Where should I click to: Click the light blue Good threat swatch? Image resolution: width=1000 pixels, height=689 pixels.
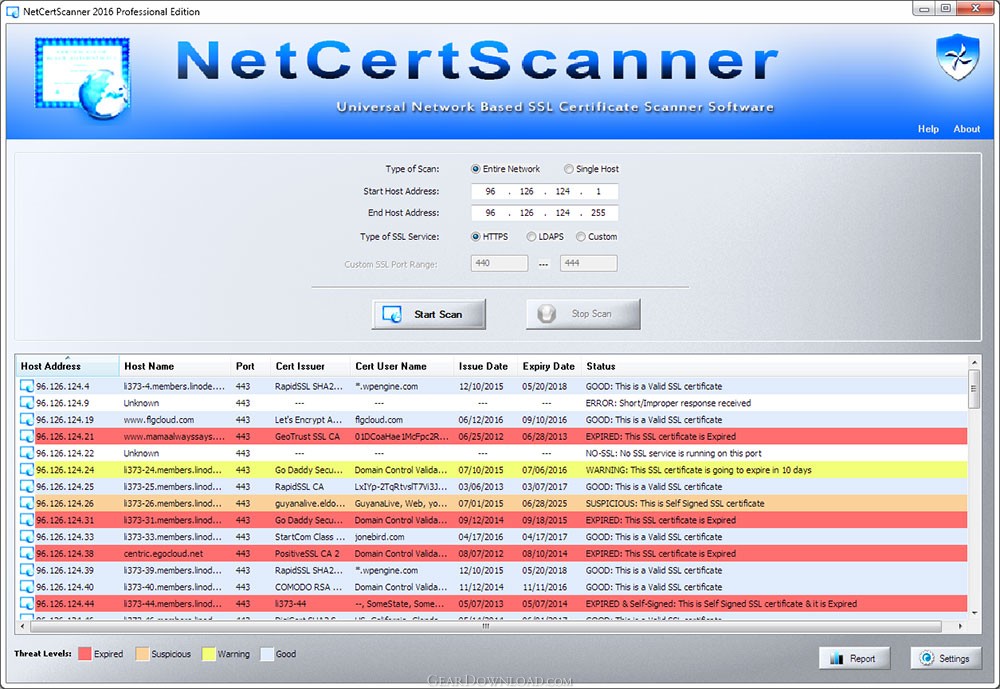click(267, 654)
